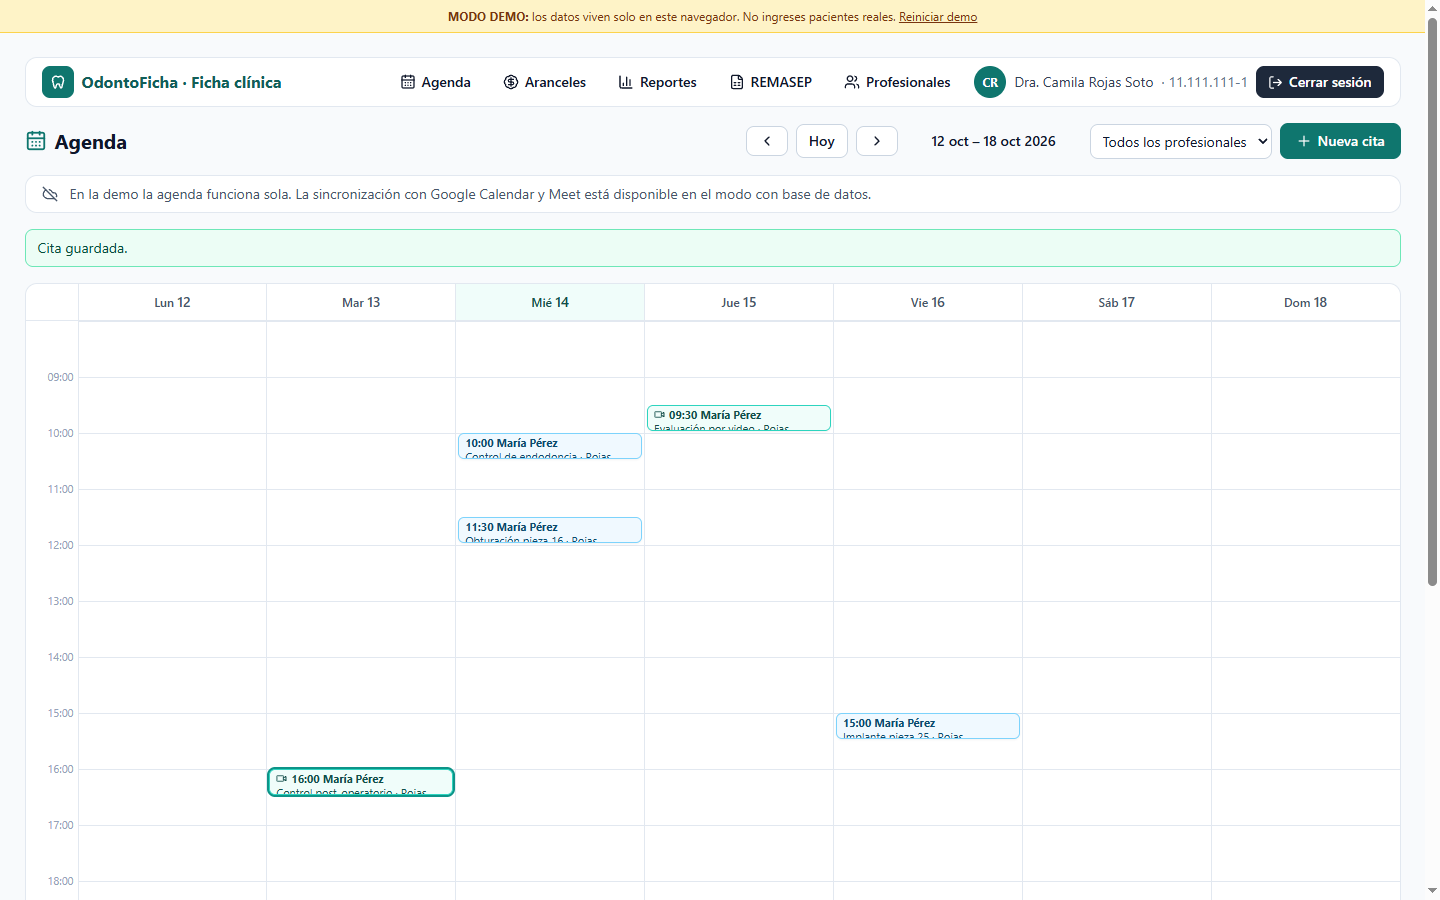Click the Nueva cita button
This screenshot has width=1440, height=900.
pyautogui.click(x=1340, y=141)
